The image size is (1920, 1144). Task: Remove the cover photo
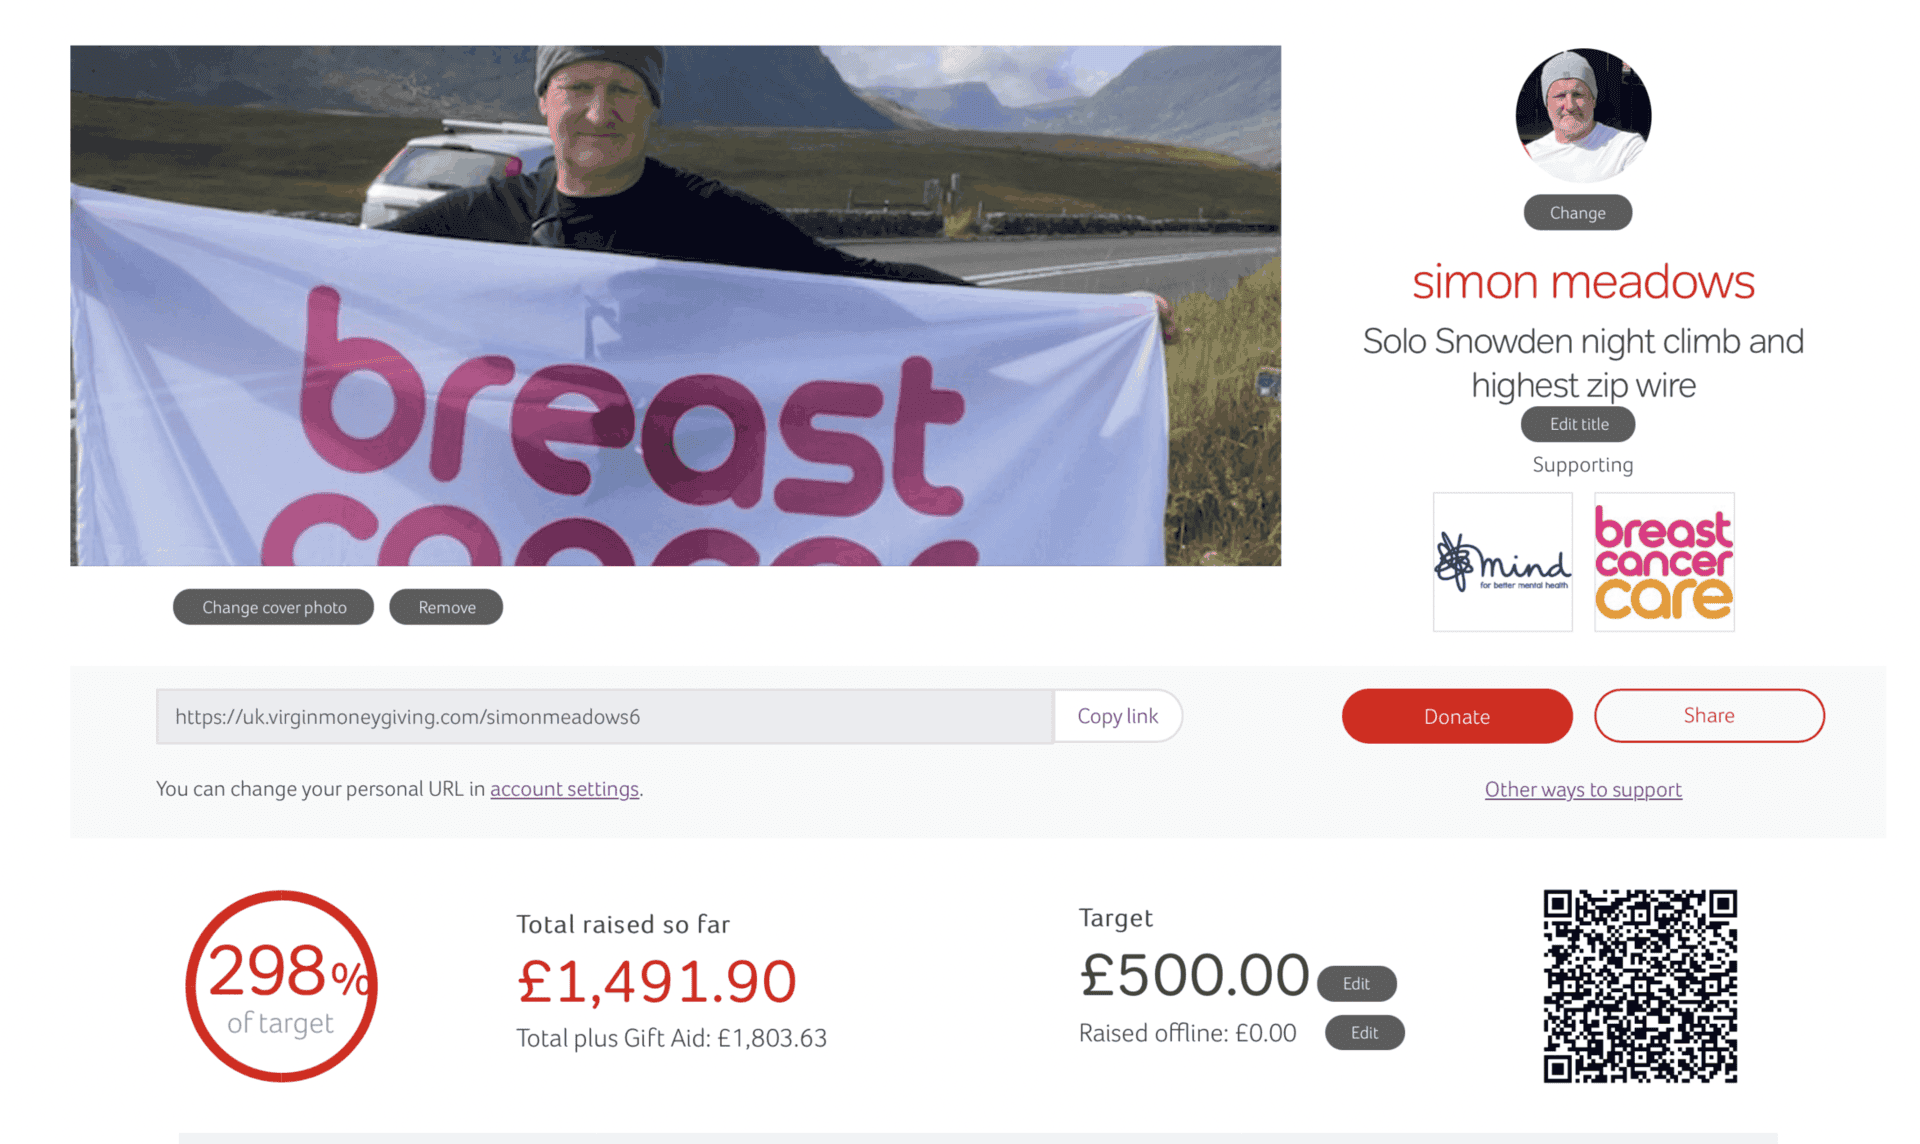(x=446, y=607)
